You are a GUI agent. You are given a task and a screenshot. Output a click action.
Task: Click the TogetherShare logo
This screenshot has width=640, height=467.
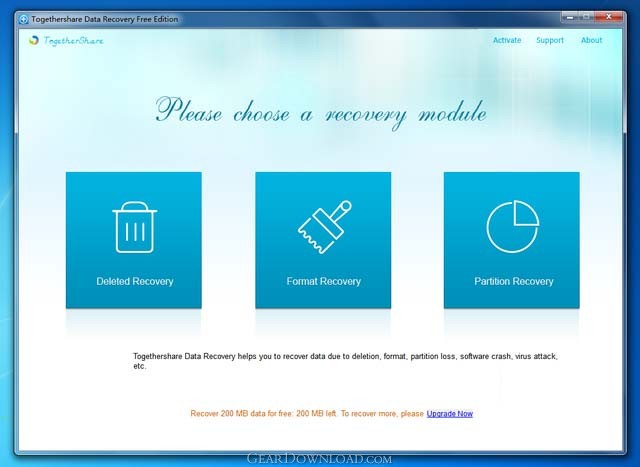pos(66,40)
